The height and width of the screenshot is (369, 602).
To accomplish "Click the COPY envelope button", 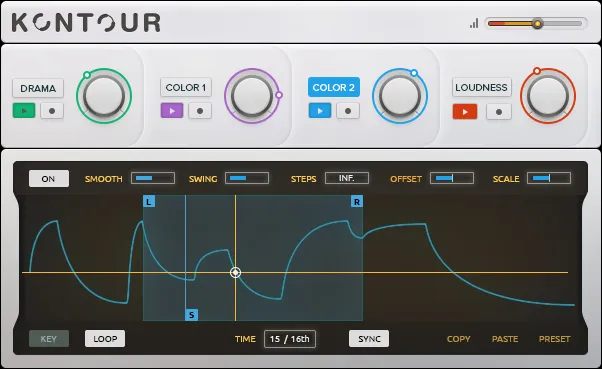I will pos(458,339).
